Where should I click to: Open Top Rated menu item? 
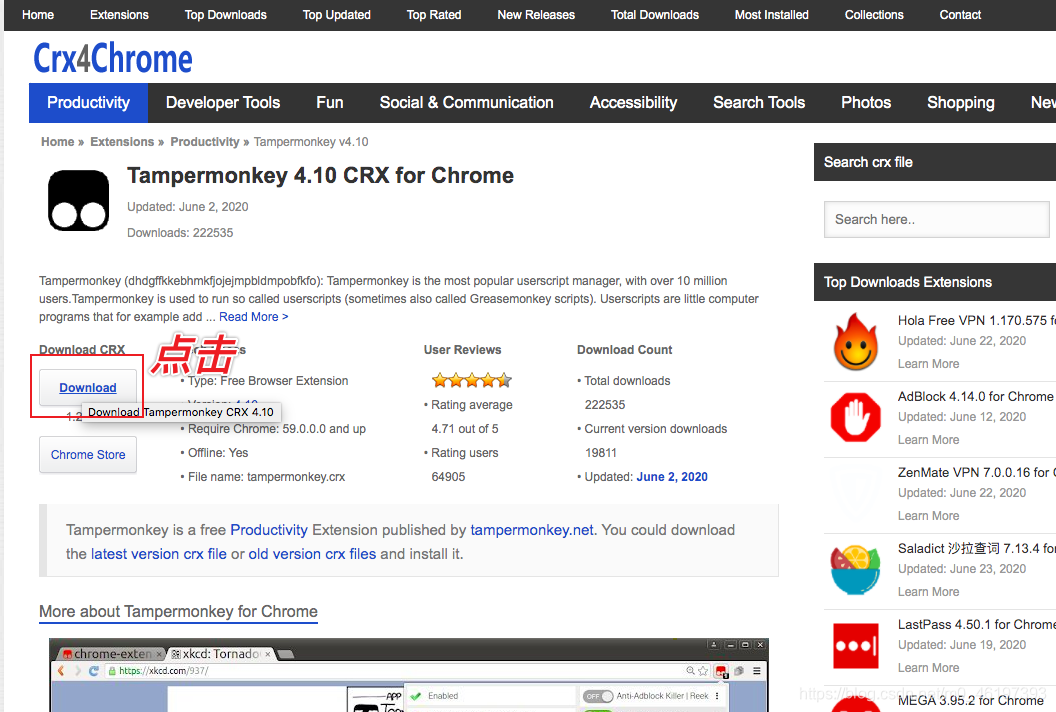(434, 15)
